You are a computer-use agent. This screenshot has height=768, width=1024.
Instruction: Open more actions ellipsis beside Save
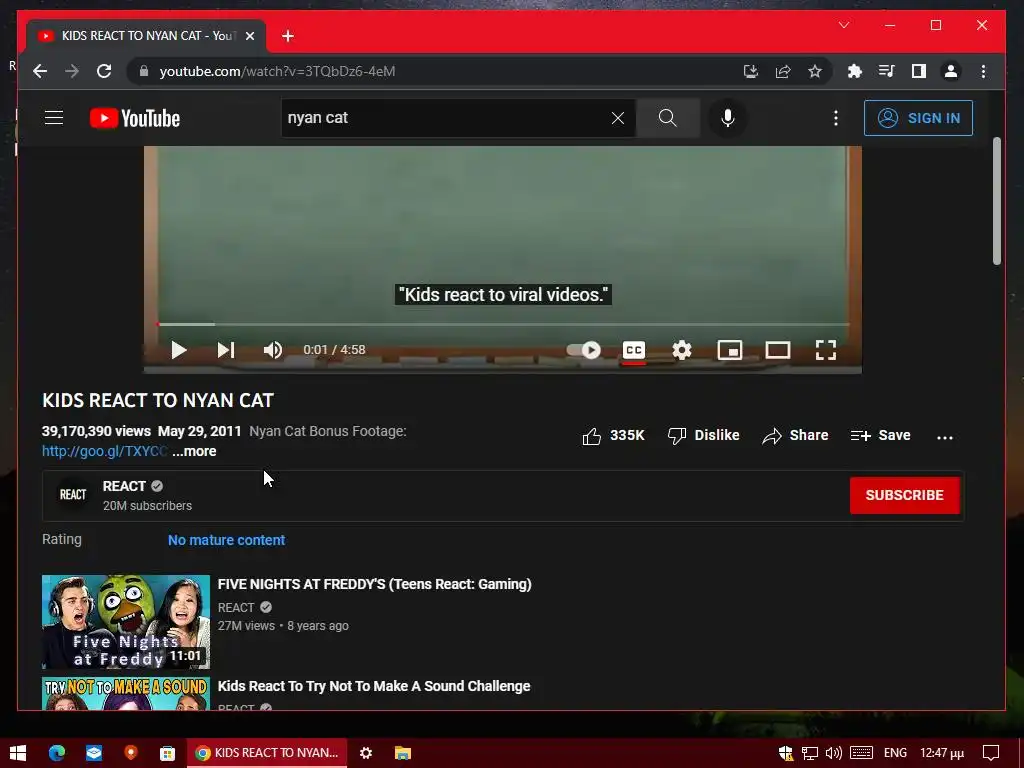945,437
